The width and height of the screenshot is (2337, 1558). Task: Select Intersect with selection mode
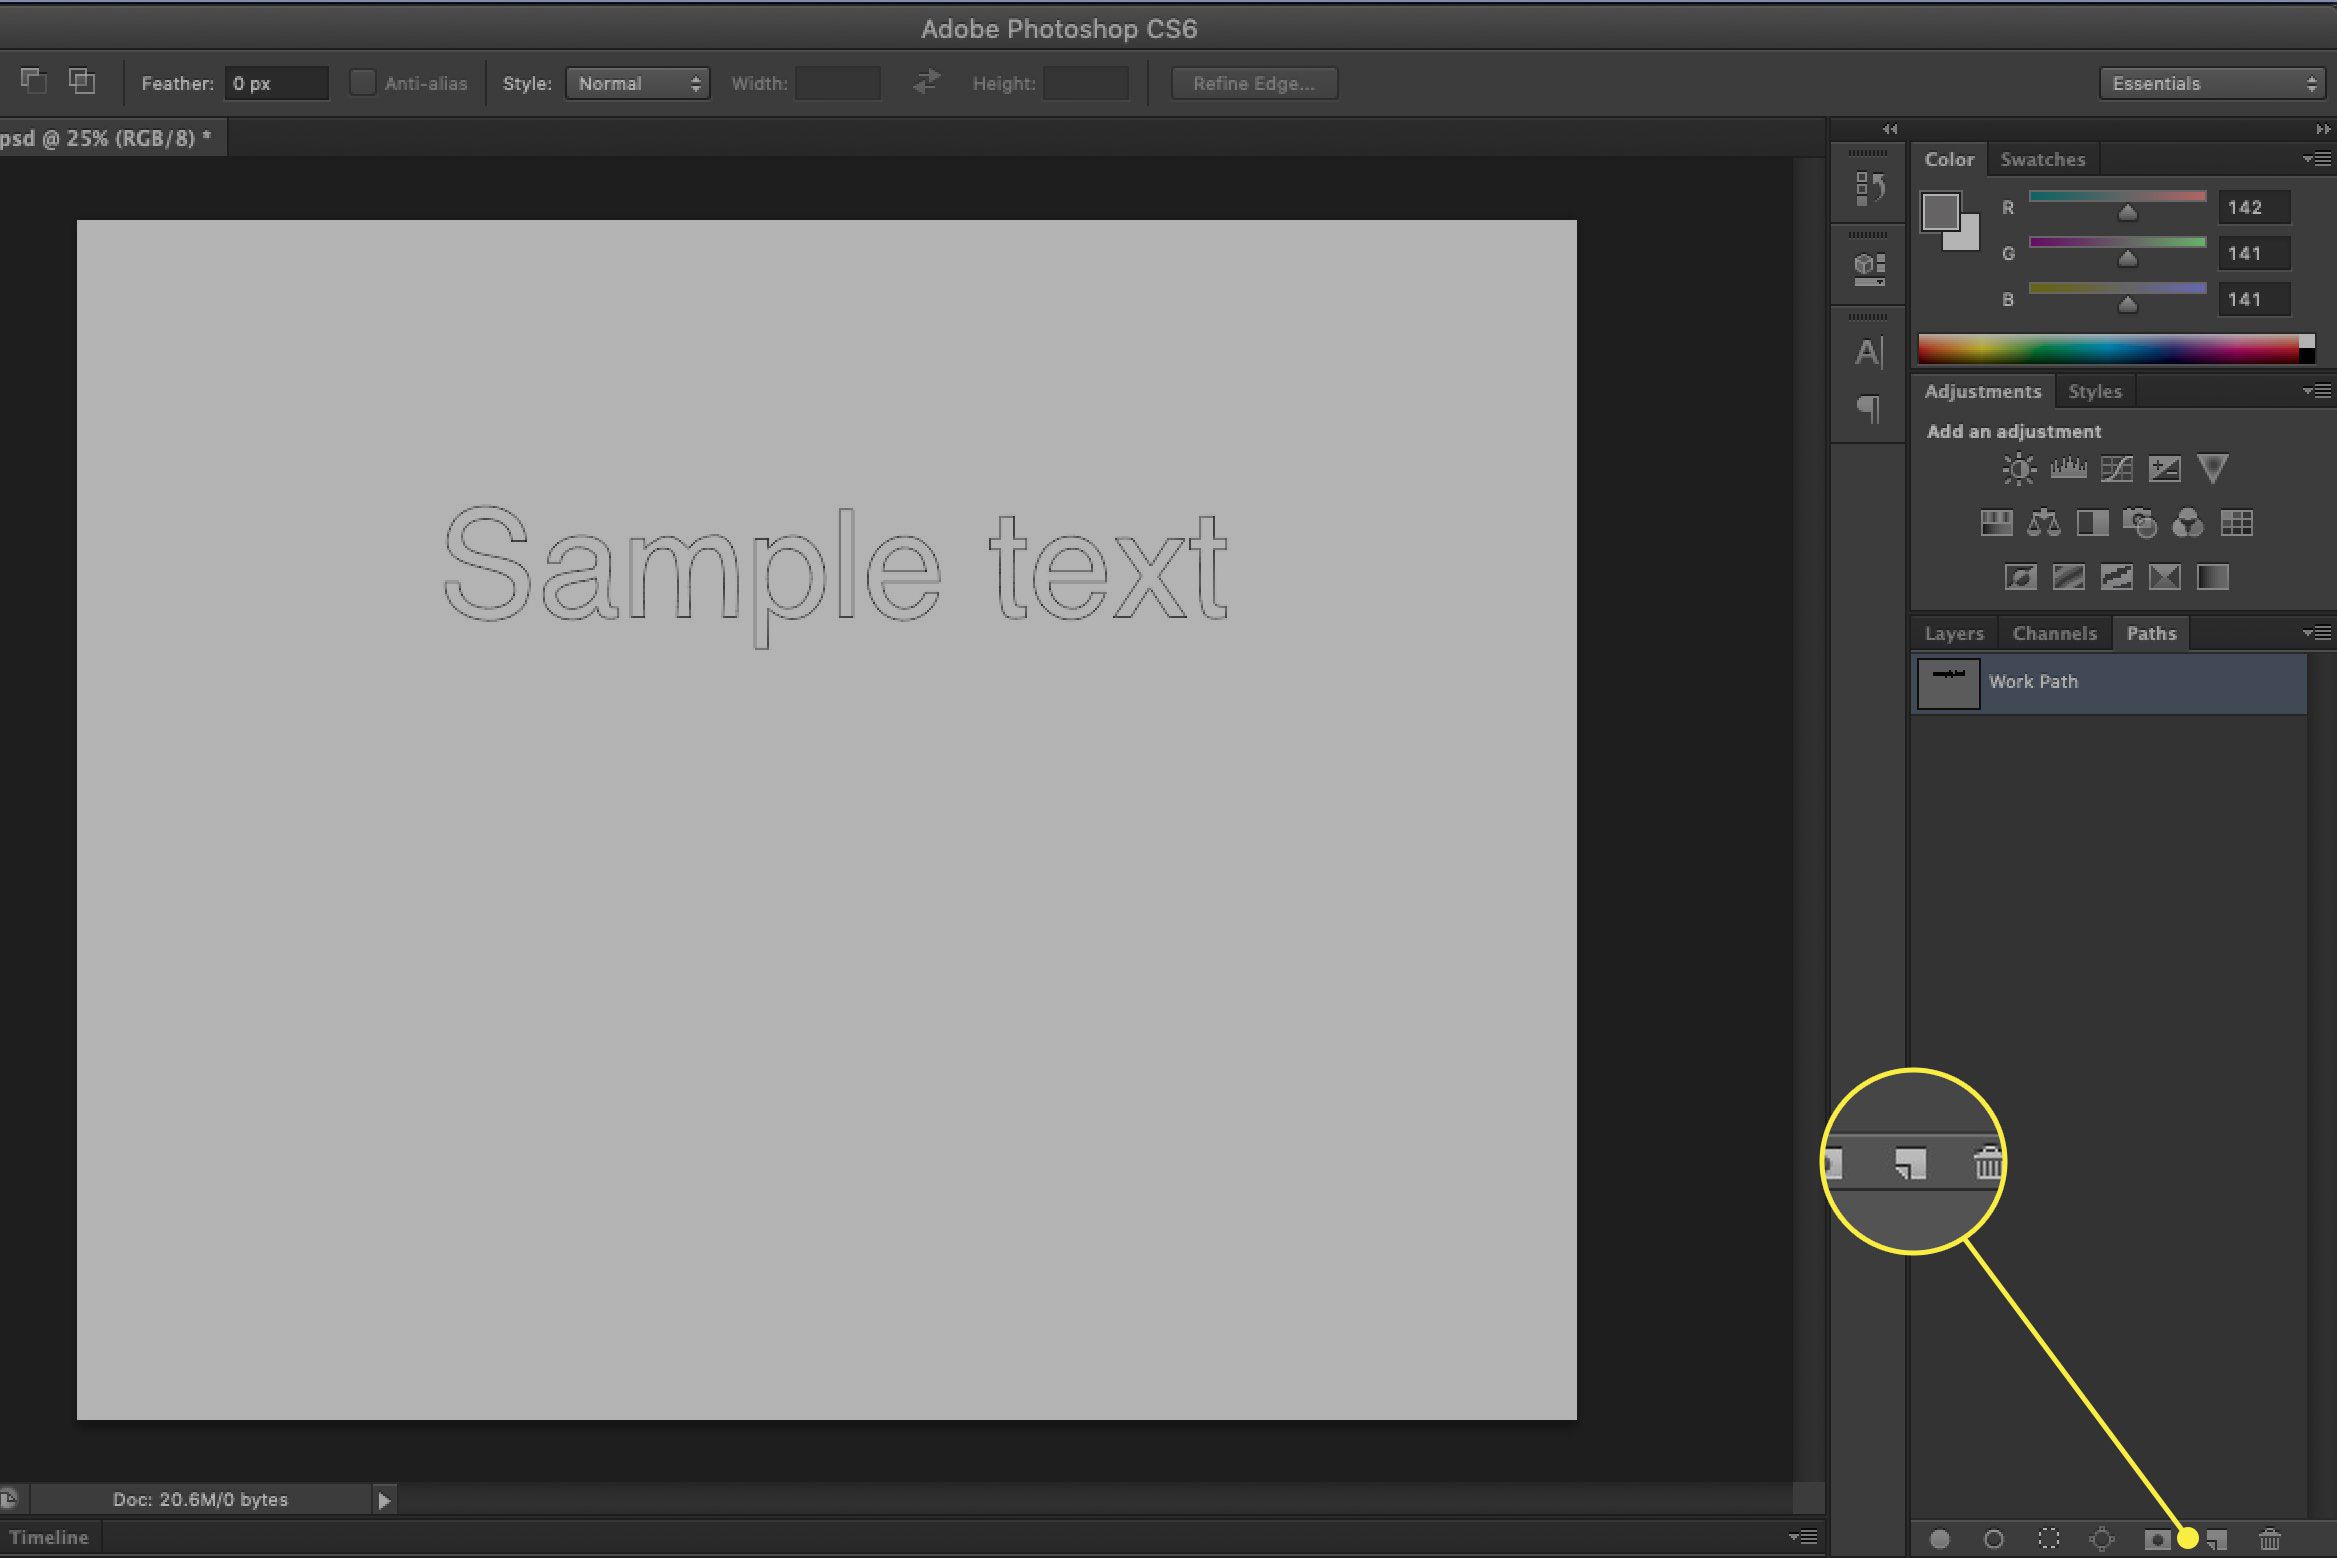point(81,81)
